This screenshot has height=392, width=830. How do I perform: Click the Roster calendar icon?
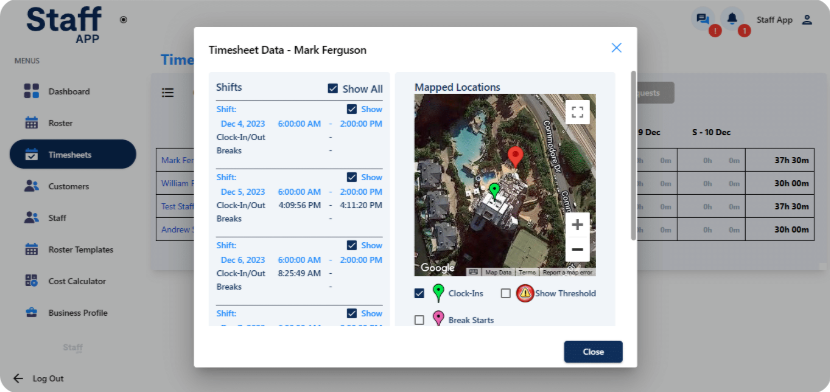pos(32,123)
